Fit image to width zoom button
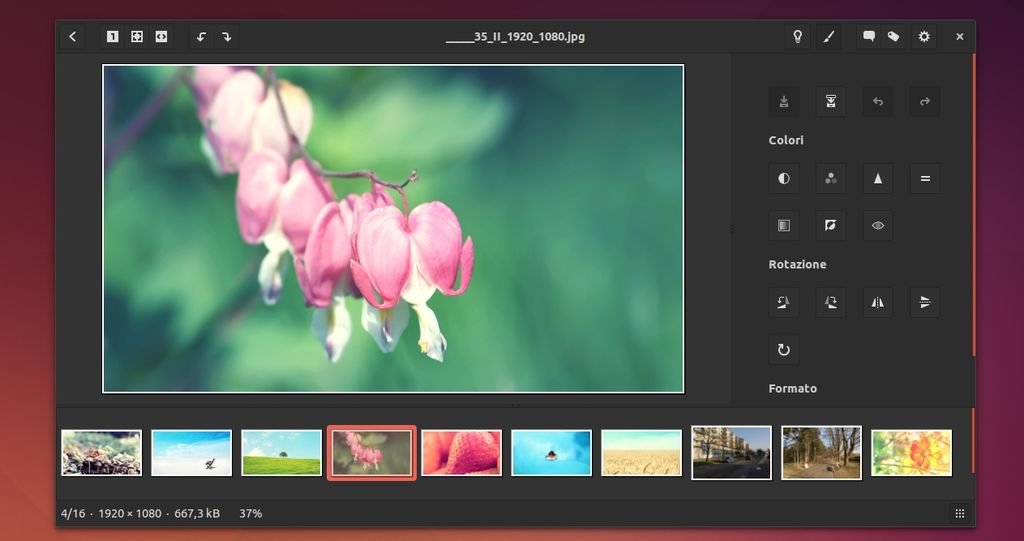 (x=161, y=37)
